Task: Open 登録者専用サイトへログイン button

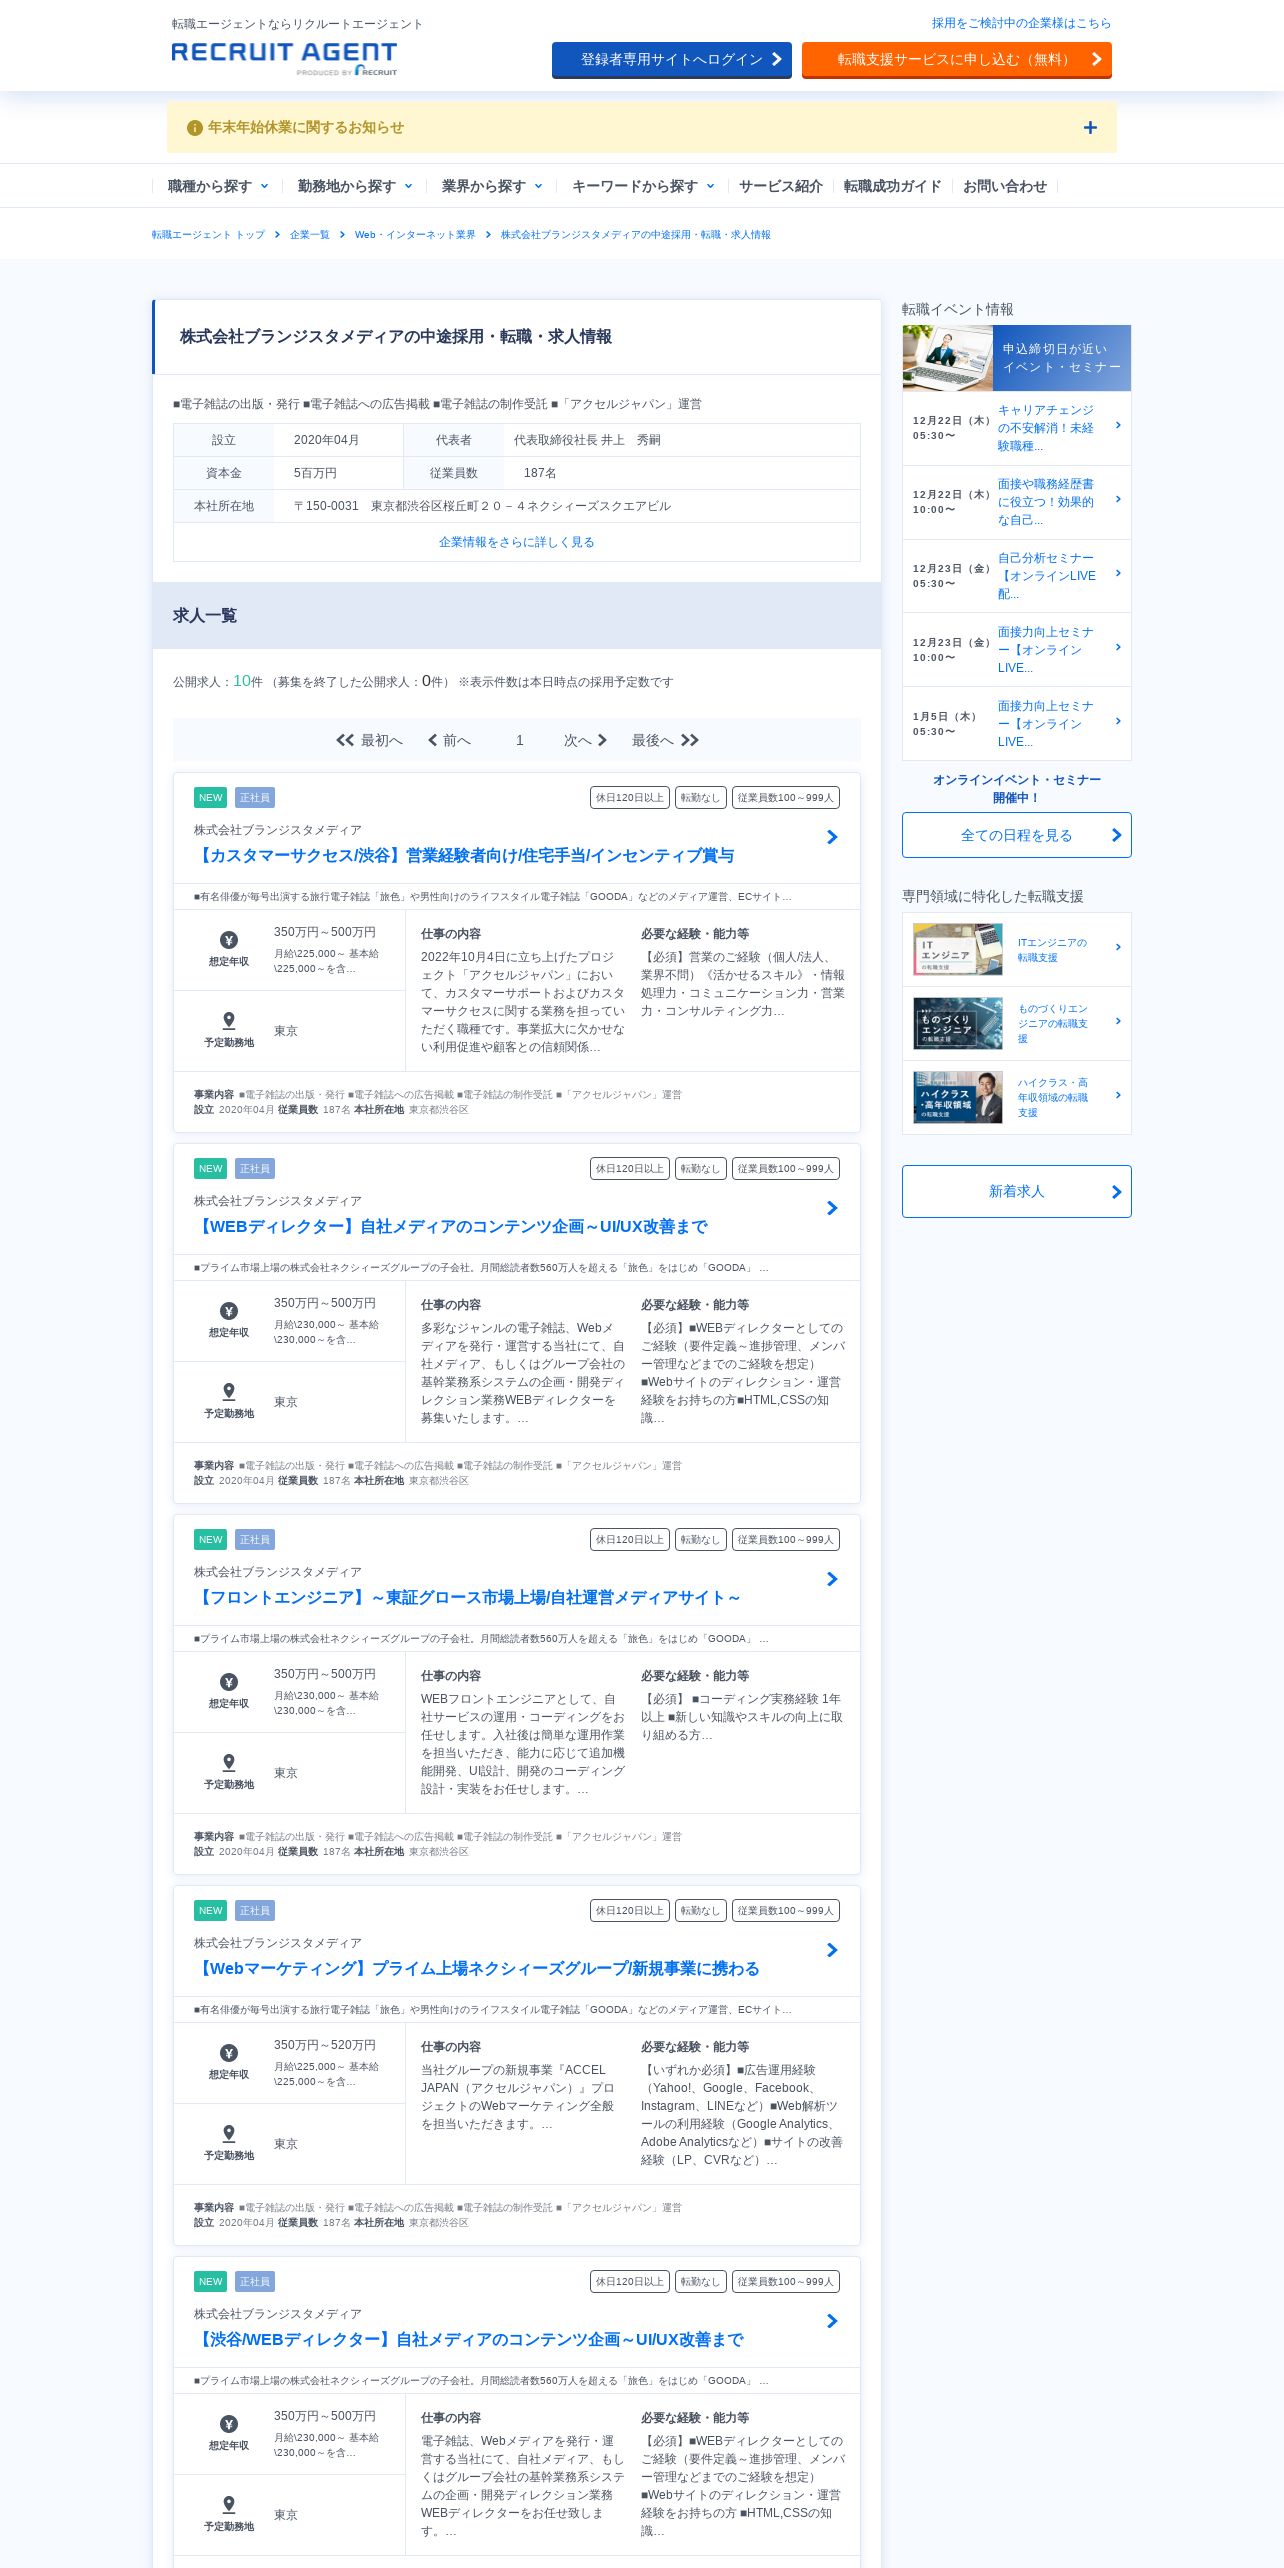Action: [672, 60]
